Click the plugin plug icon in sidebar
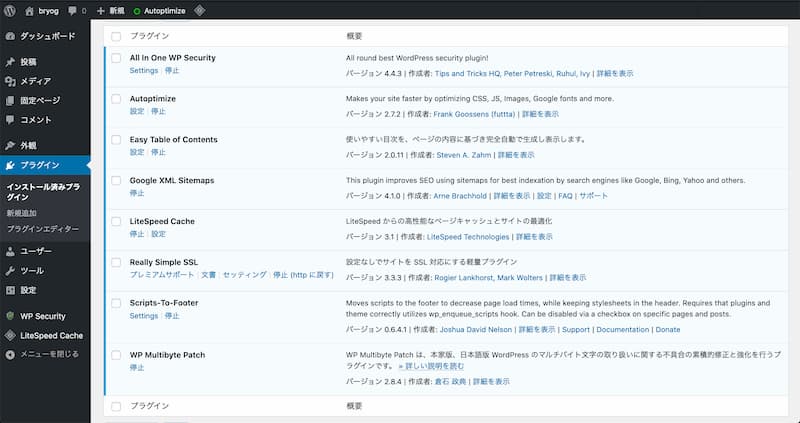This screenshot has width=800, height=423. (x=10, y=165)
